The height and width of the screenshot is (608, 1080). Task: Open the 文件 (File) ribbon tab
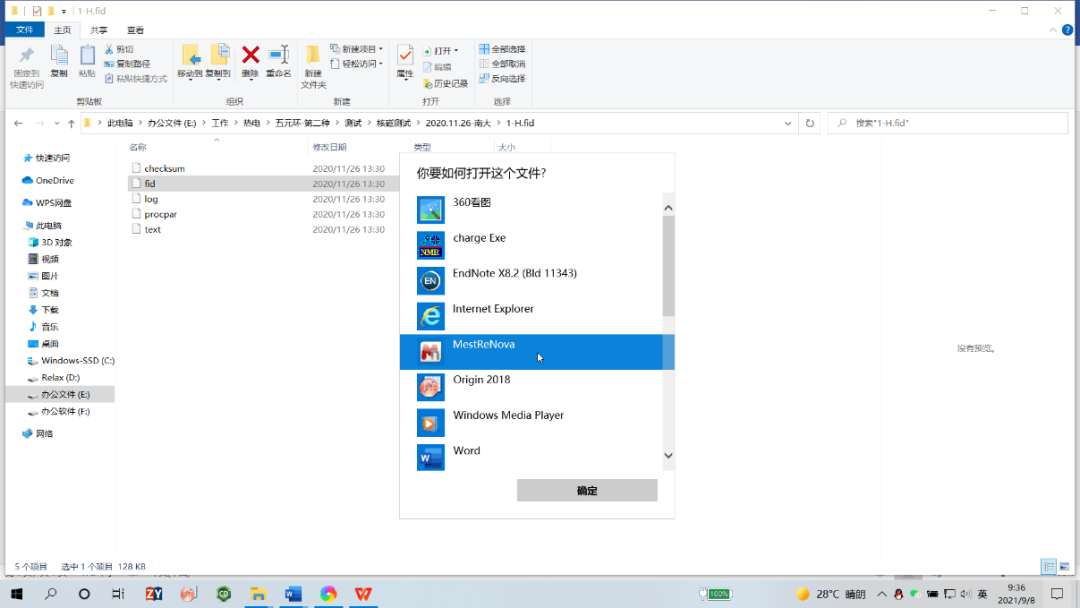[25, 30]
